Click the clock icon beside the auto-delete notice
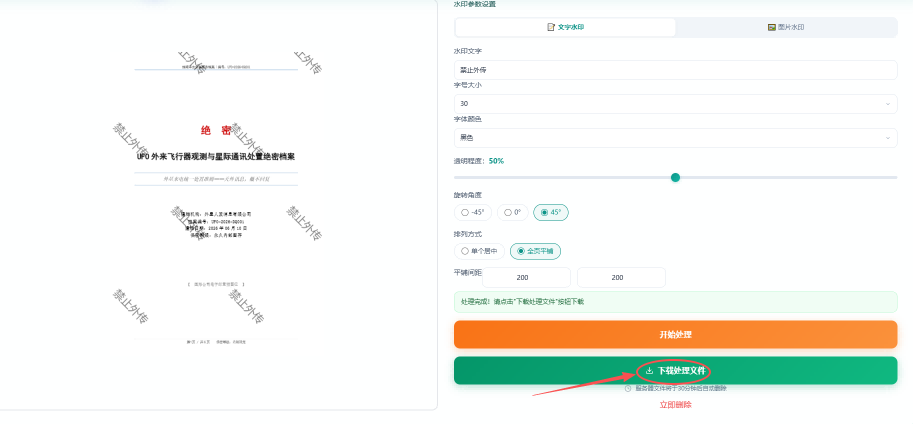 point(628,388)
